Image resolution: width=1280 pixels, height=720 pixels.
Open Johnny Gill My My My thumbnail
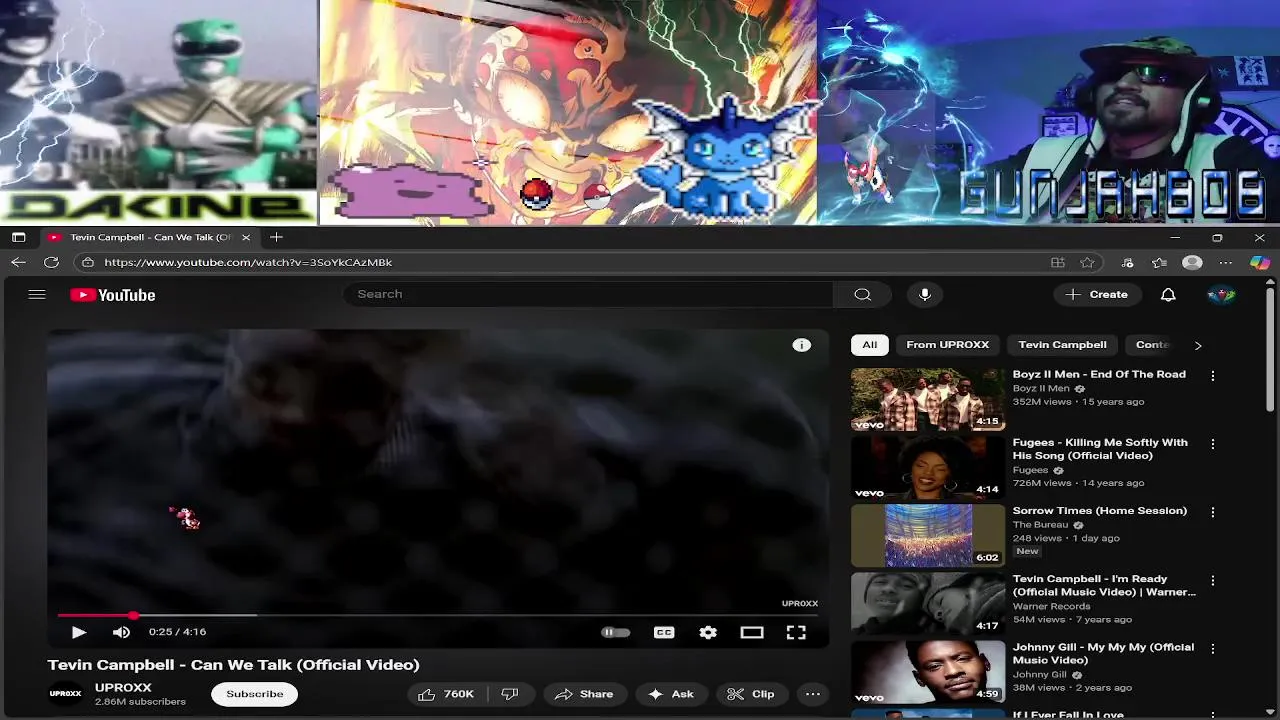(928, 671)
